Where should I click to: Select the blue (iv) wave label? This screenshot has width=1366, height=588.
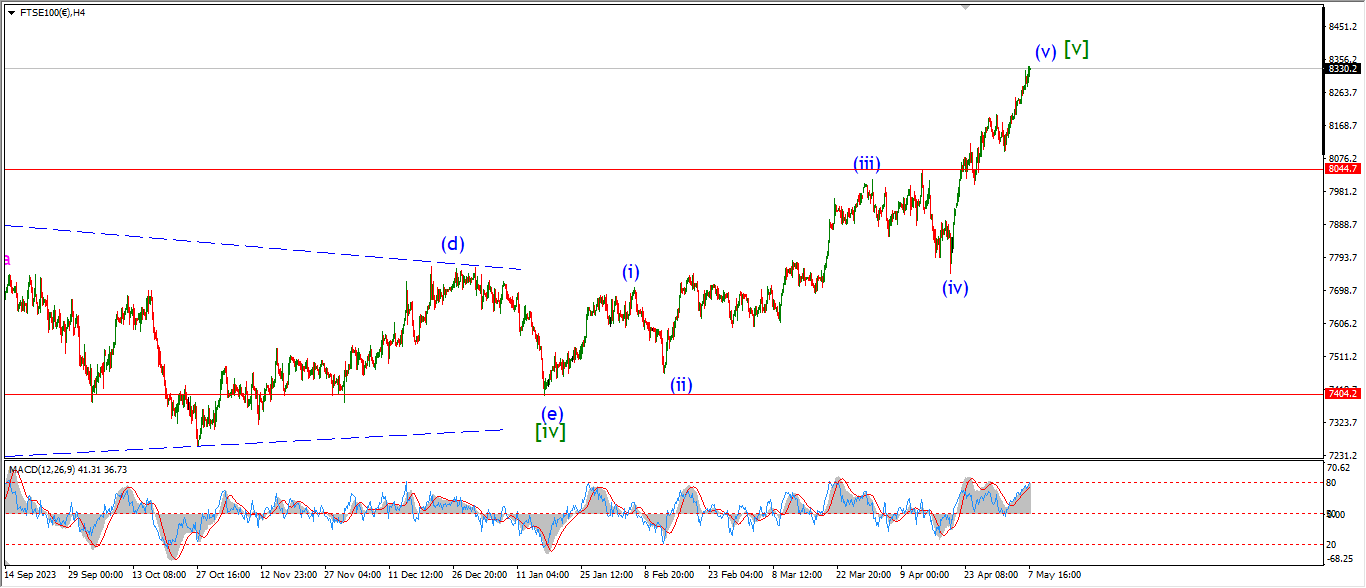click(955, 288)
